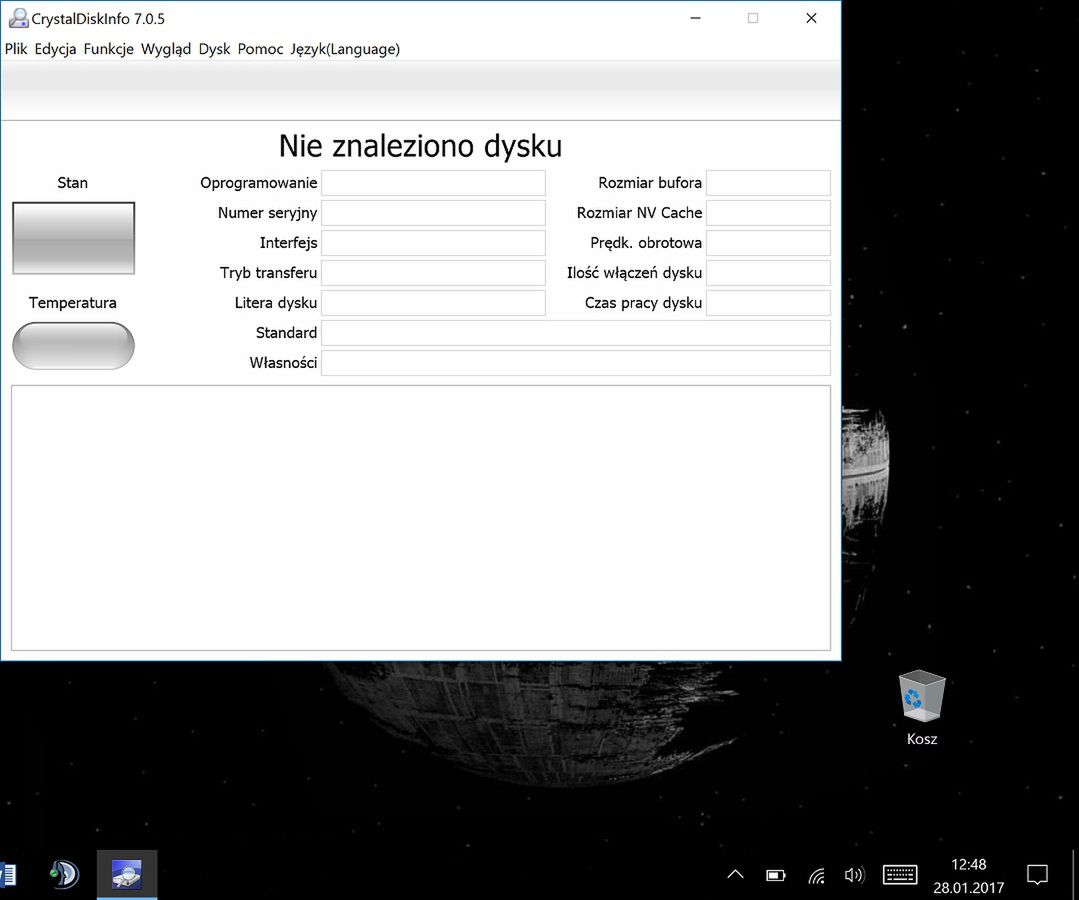Click the speaker volume tray icon
Screen dimensions: 1079x900
[854, 875]
